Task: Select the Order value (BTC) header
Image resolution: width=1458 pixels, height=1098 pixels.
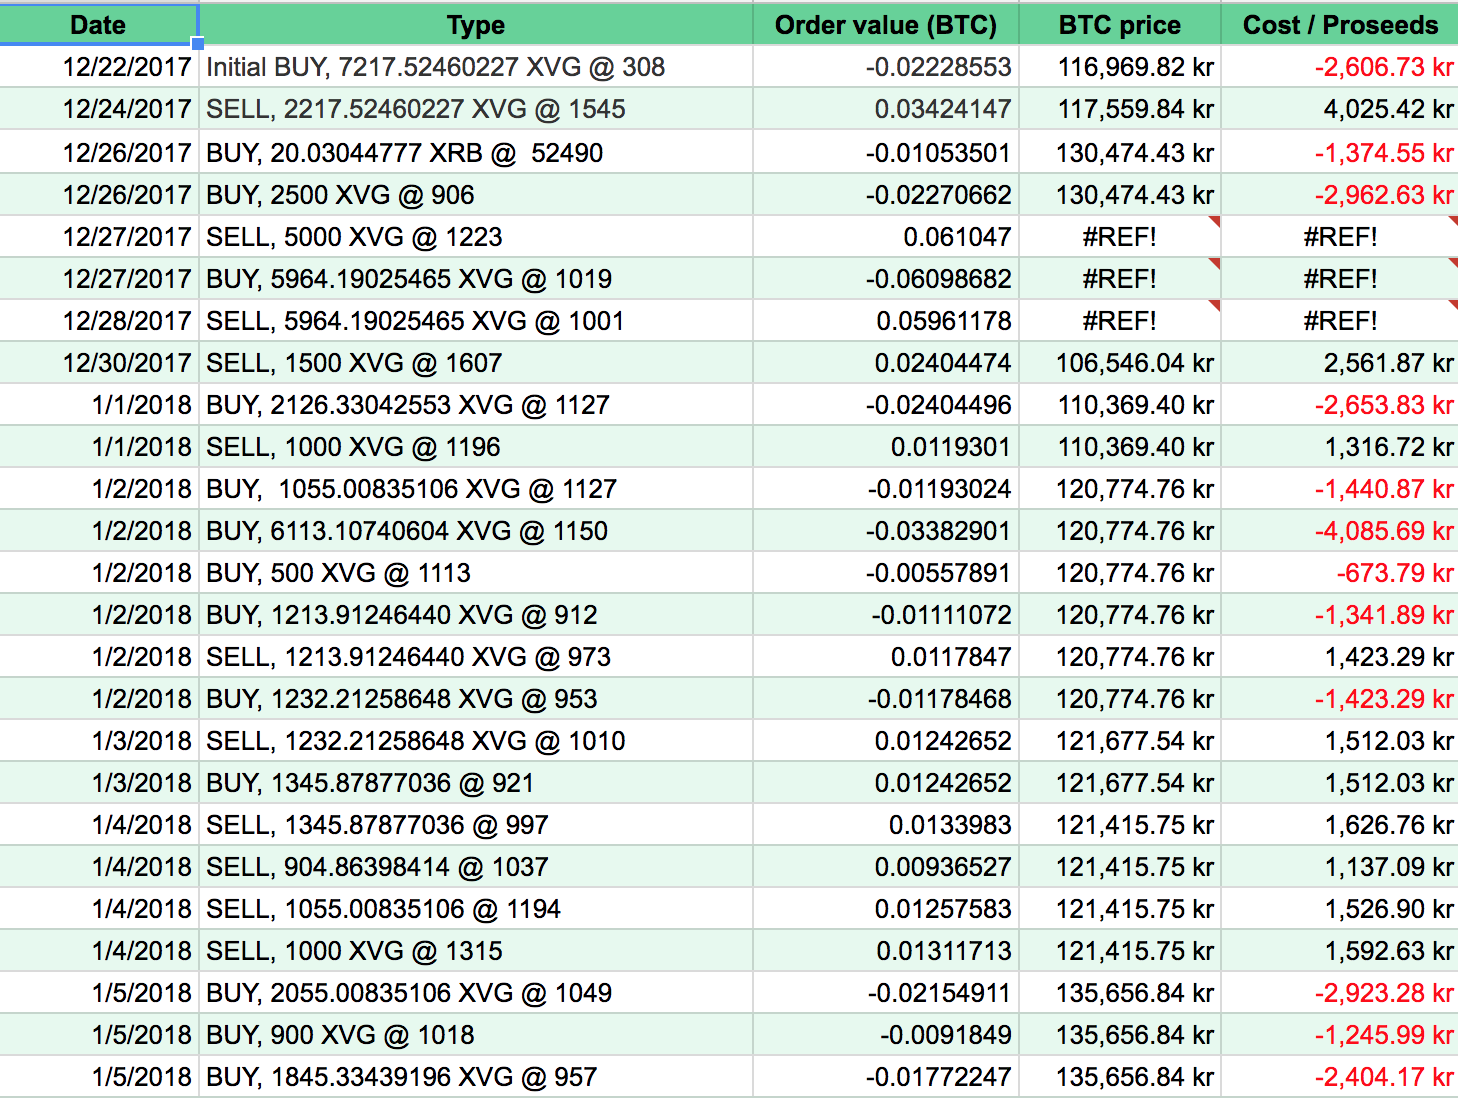Action: click(x=886, y=24)
